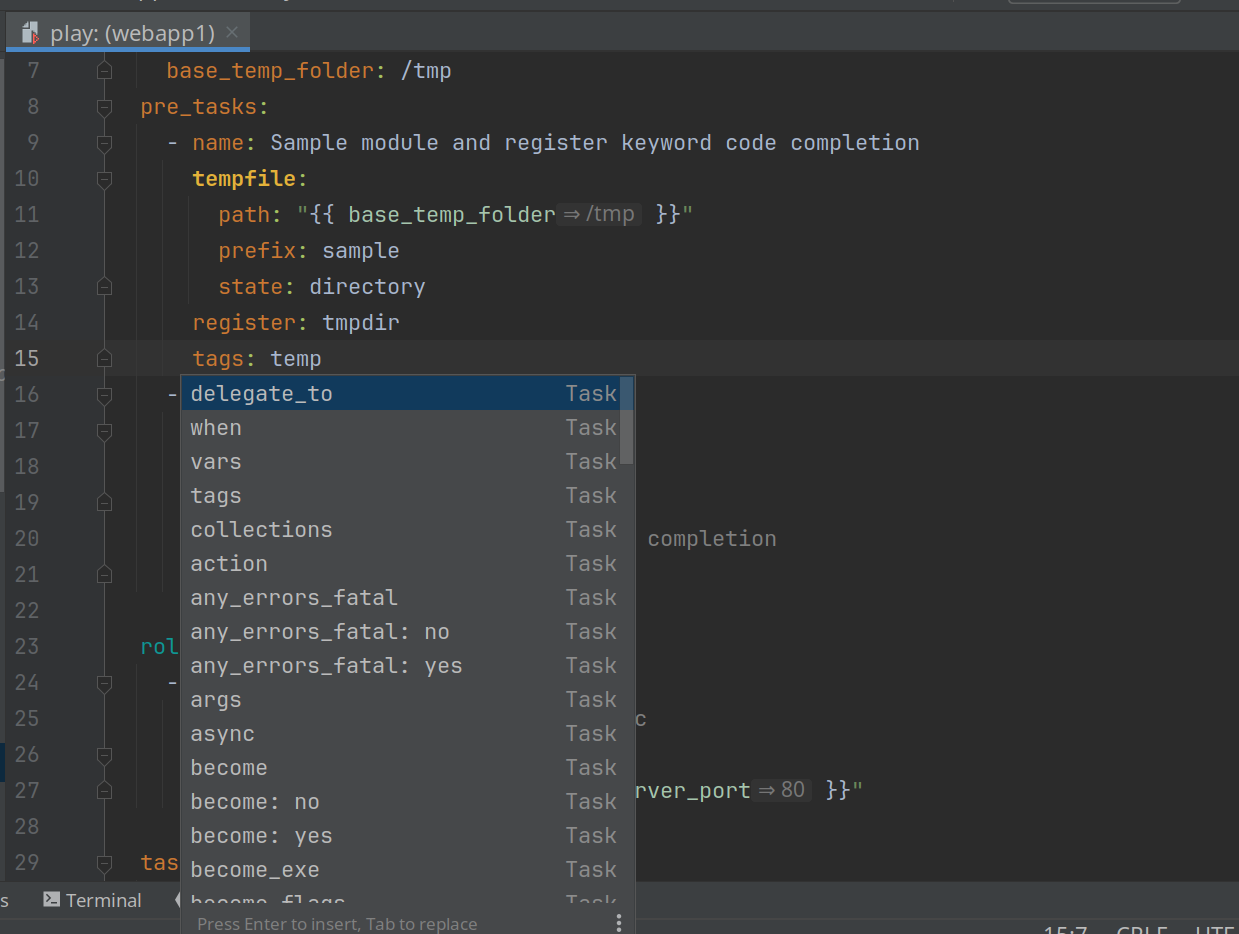Image resolution: width=1239 pixels, height=934 pixels.
Task: Collapse the pre_tasks block at line 8
Action: (104, 107)
